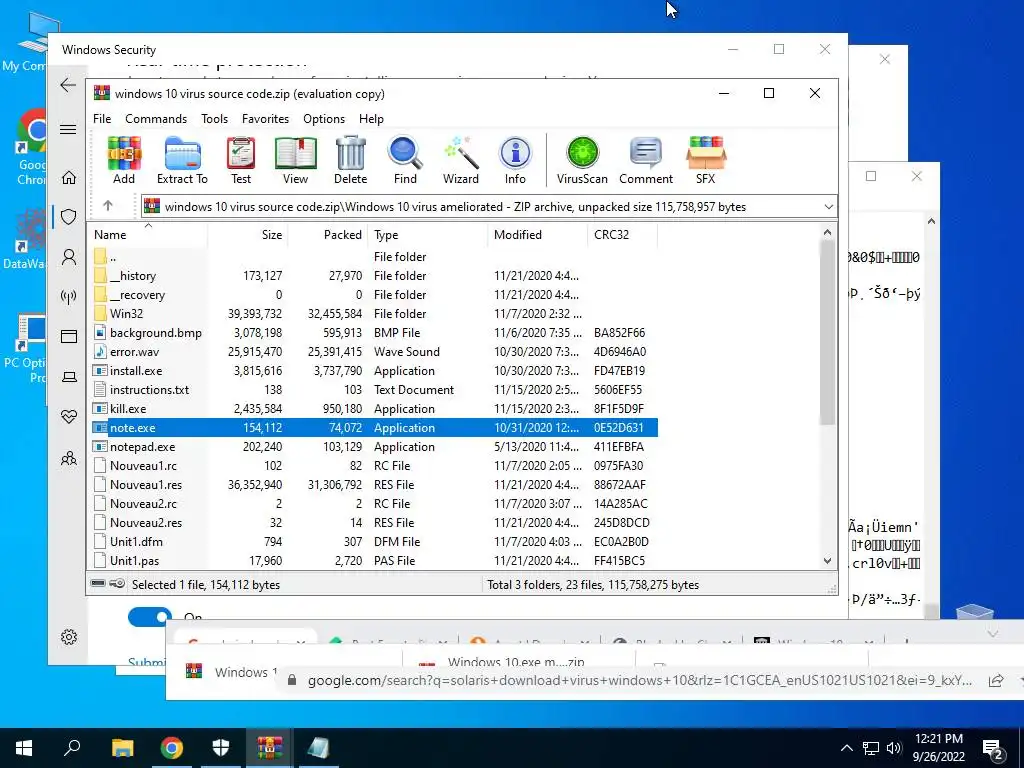Select the __history folder row

(x=372, y=276)
